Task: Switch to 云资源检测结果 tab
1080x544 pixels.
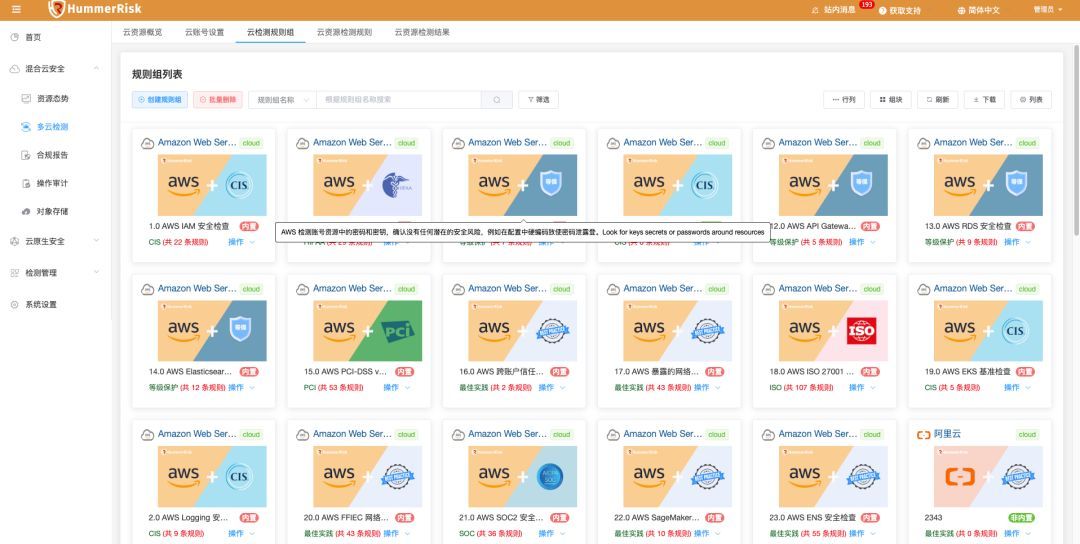Action: (x=422, y=32)
